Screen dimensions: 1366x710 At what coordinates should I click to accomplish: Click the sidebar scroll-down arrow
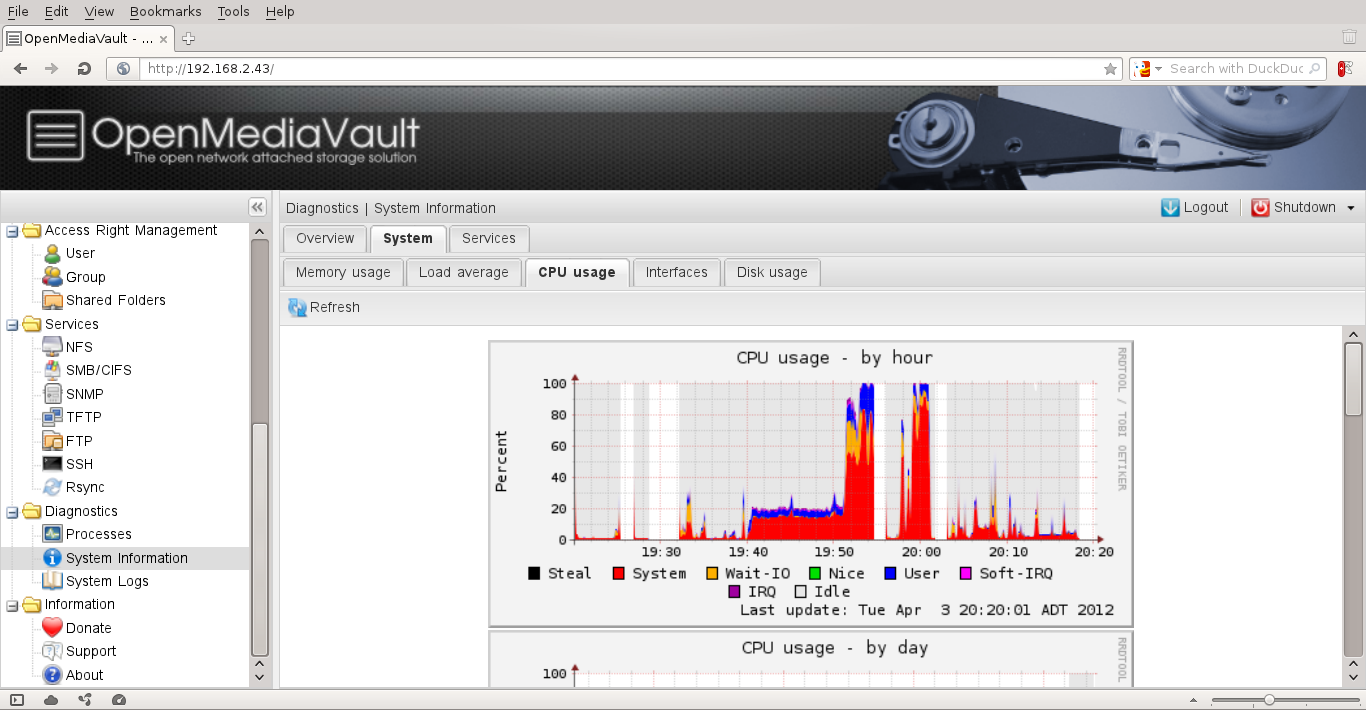coord(259,677)
